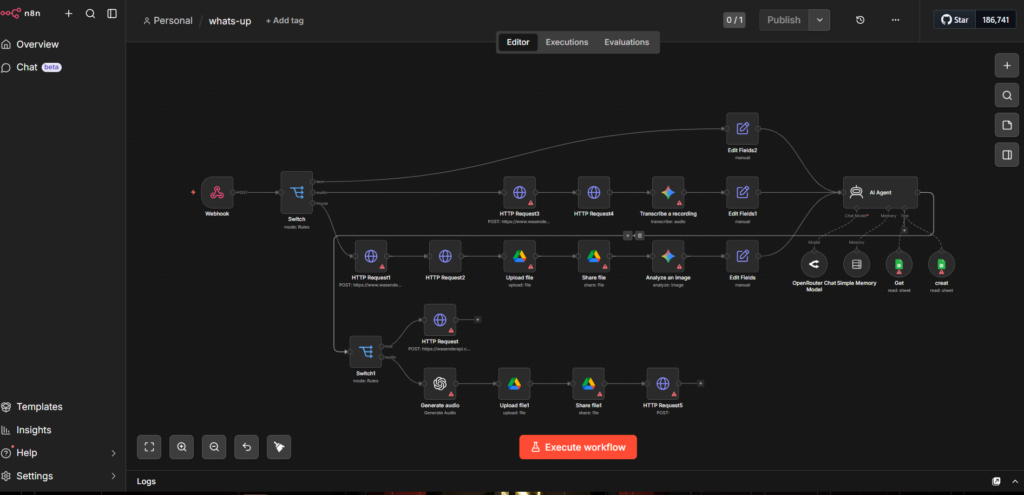This screenshot has width=1024, height=495.
Task: Select the Webhook trigger node
Action: point(217,193)
